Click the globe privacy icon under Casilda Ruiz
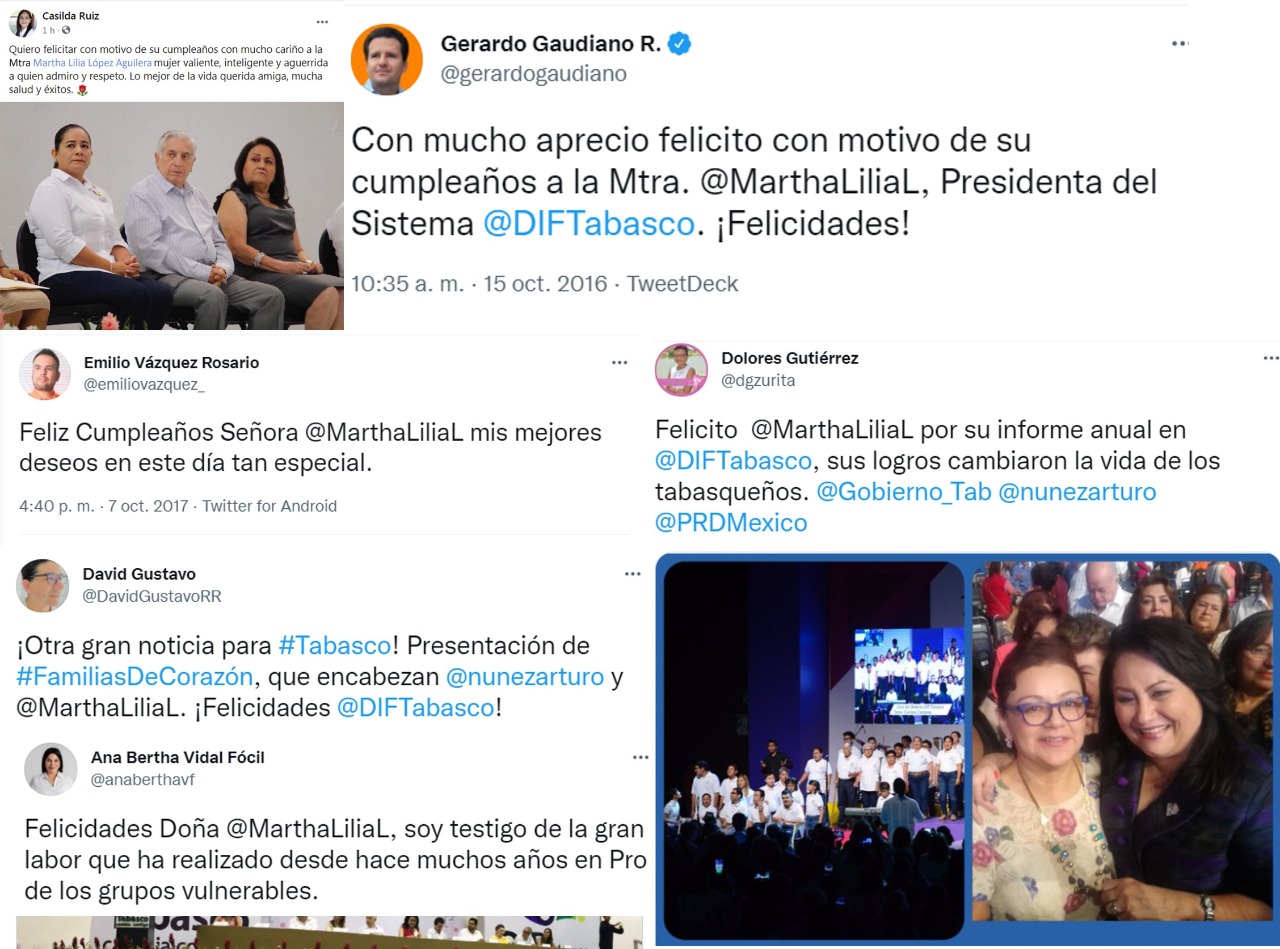 point(66,30)
